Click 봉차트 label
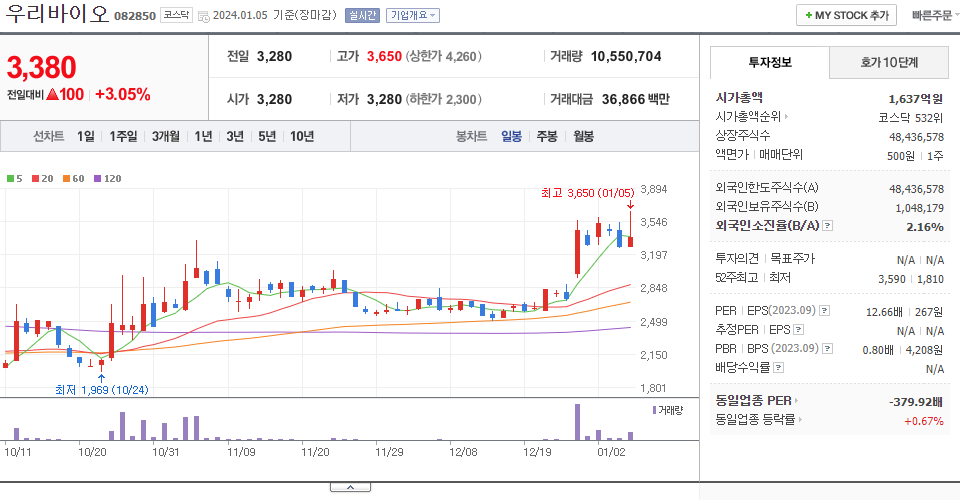Screen dimensions: 960x500 point(471,136)
